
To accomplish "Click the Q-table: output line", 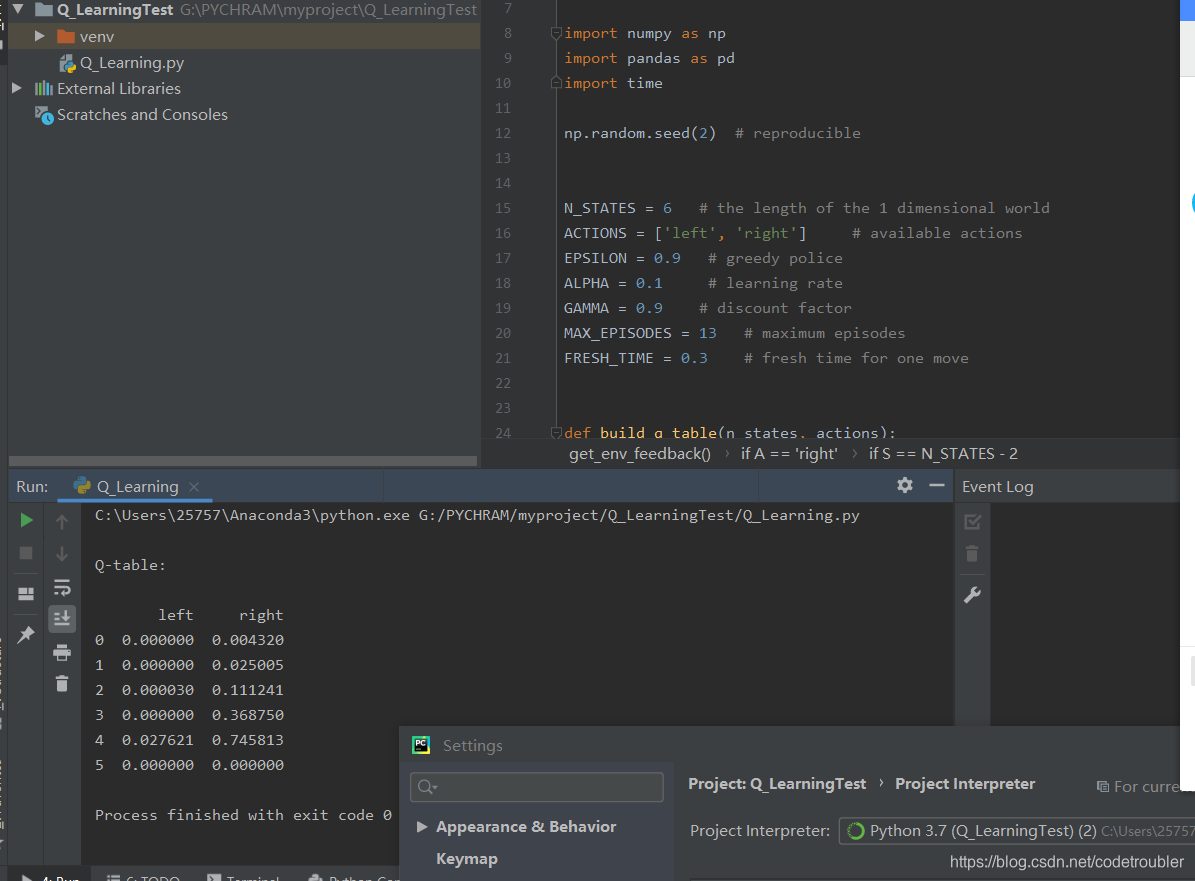I will click(130, 565).
